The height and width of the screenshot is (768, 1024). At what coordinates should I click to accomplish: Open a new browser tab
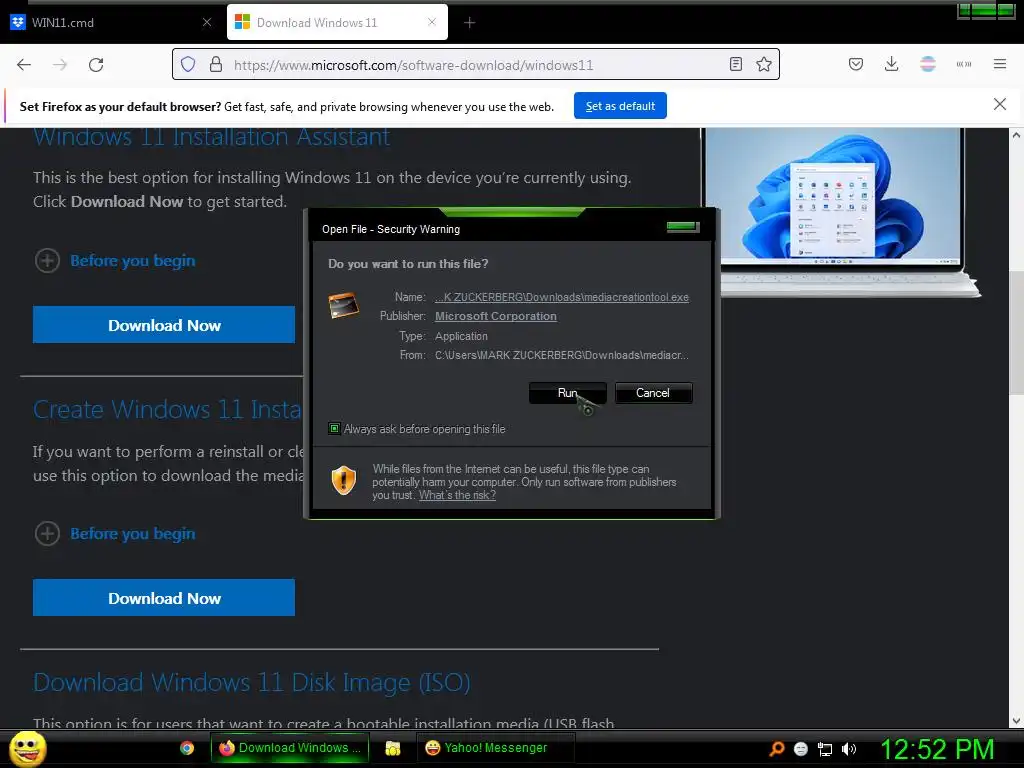tap(470, 23)
